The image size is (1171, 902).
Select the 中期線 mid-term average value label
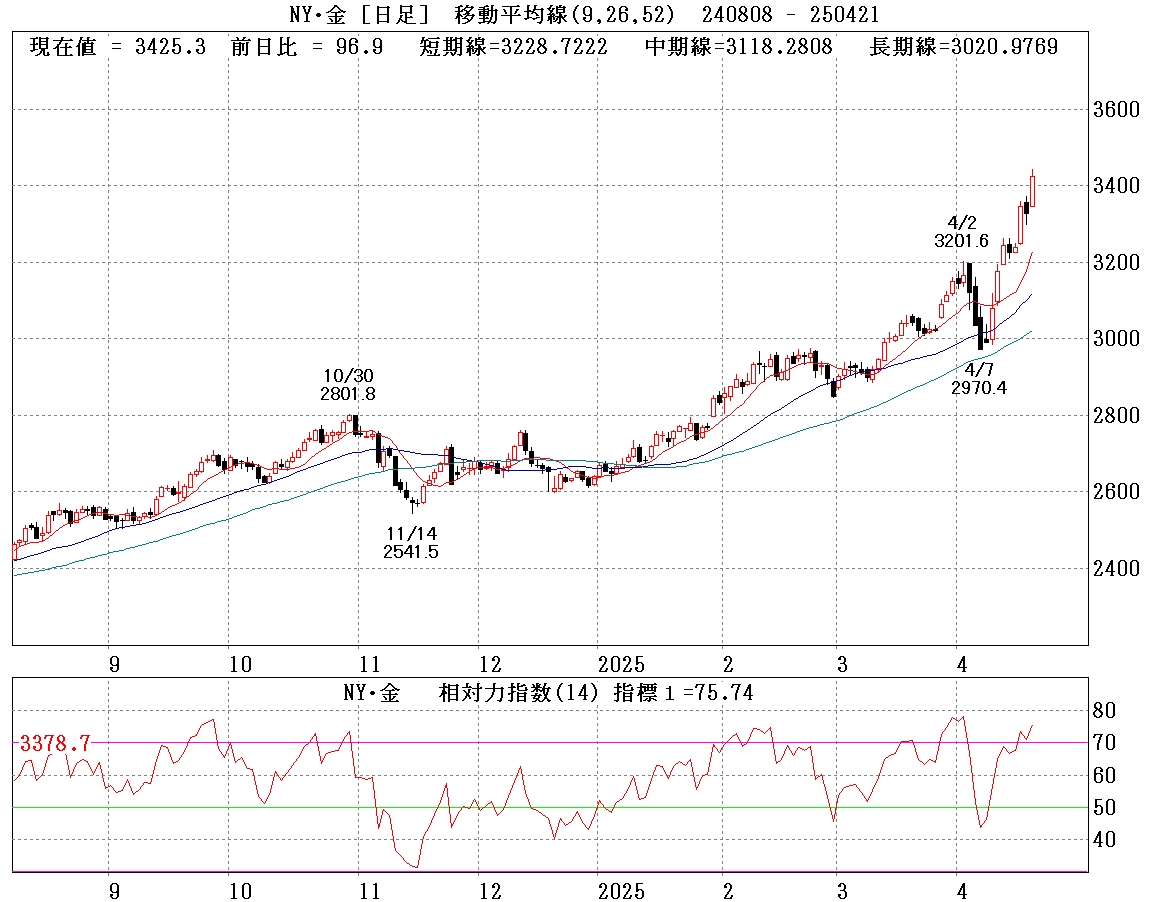(x=738, y=47)
